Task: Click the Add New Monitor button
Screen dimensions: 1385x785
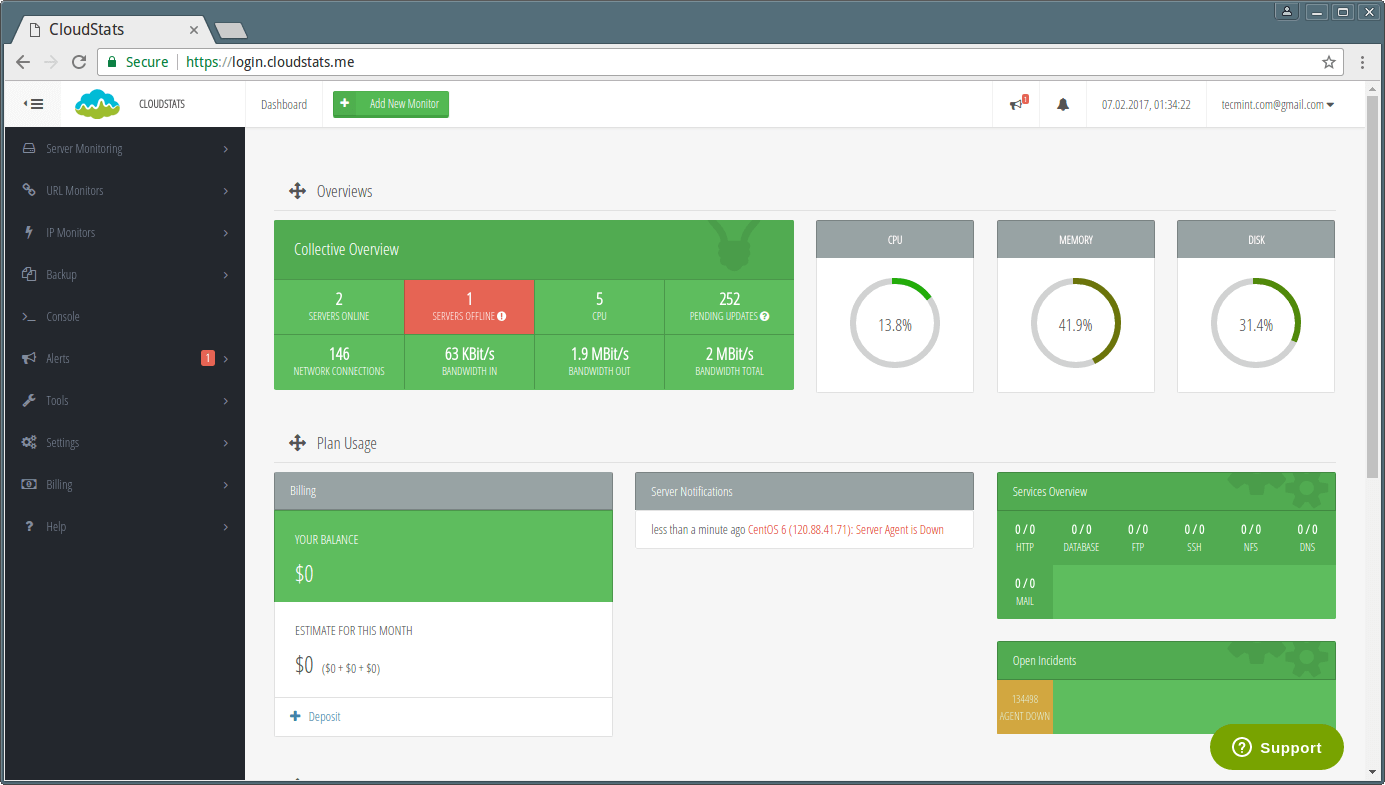Action: (x=390, y=104)
